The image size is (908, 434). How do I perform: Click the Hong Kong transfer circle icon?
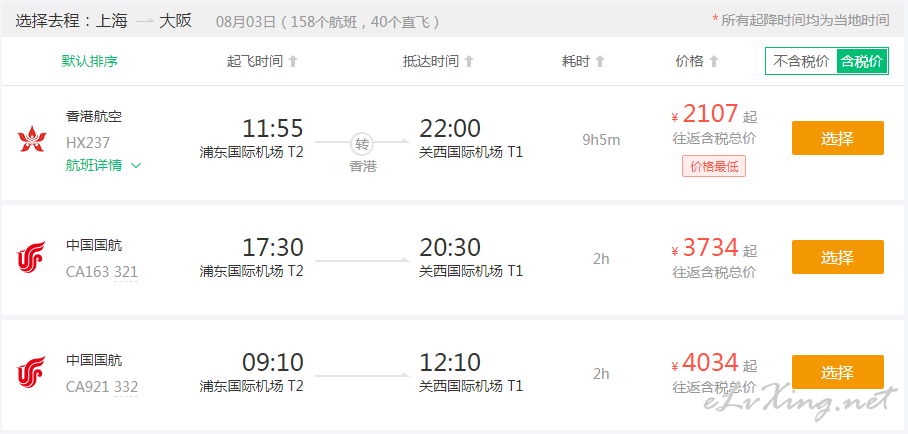[x=363, y=143]
